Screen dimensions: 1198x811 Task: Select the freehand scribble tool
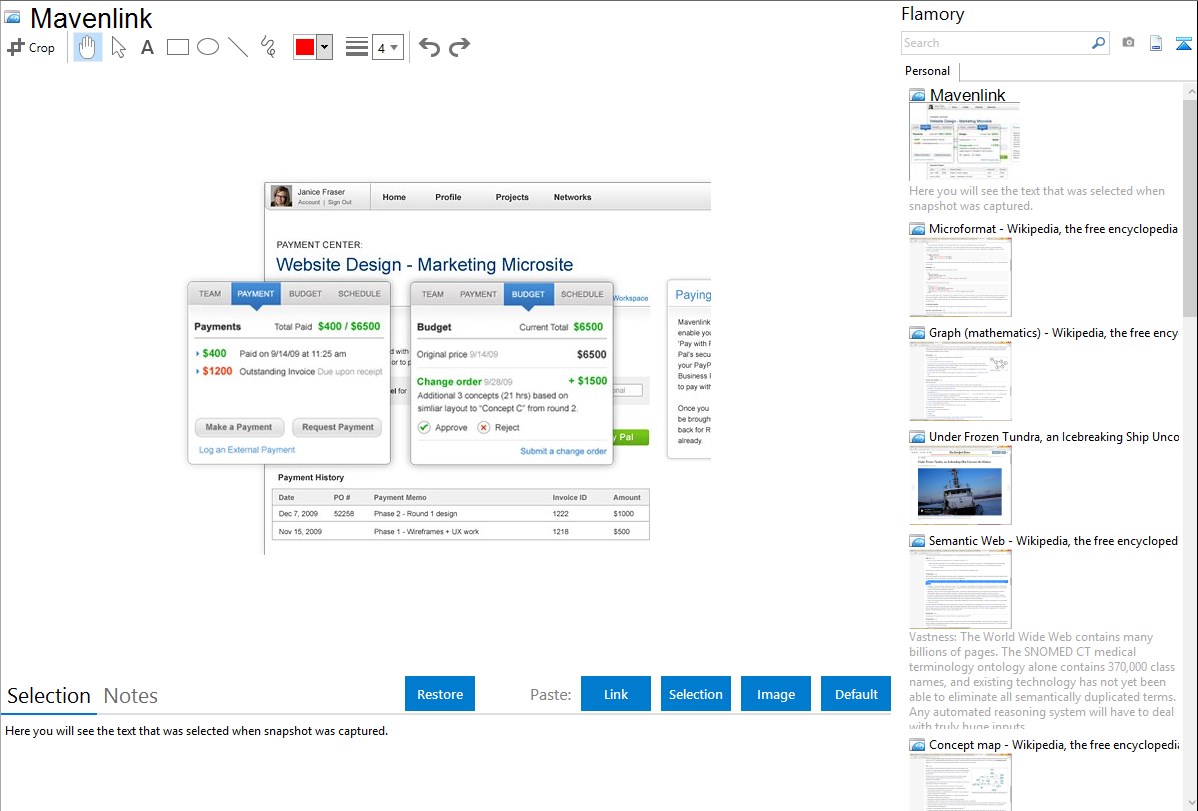point(268,47)
